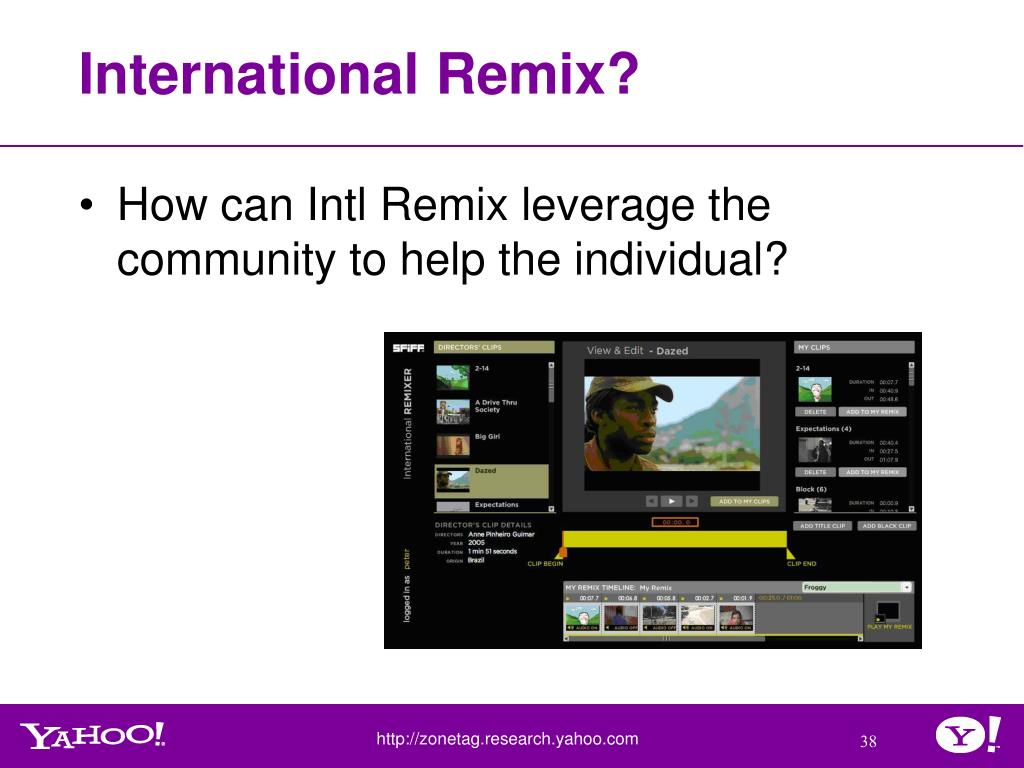The width and height of the screenshot is (1024, 768).
Task: Click the Clip End yellow marker
Action: [x=790, y=552]
